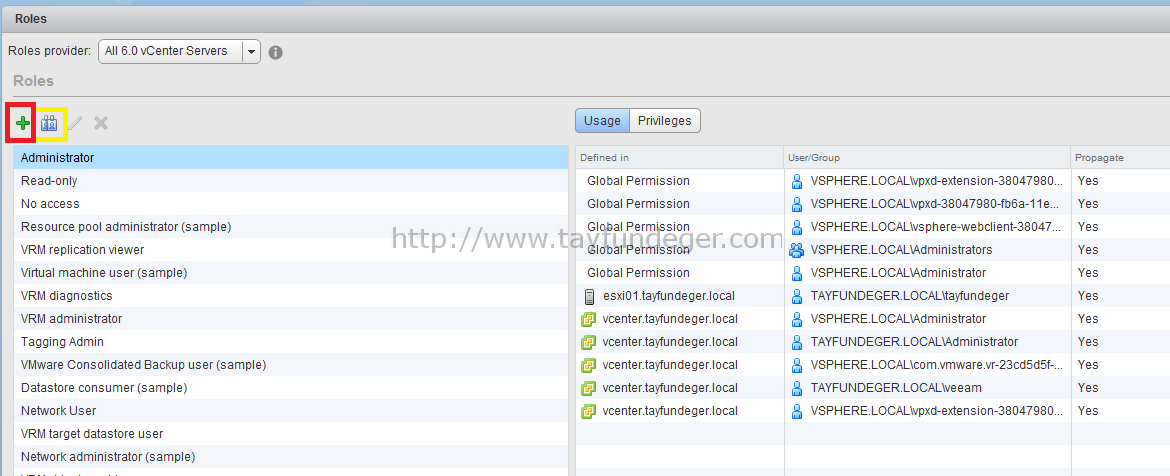The height and width of the screenshot is (476, 1170).
Task: Click the green plus Create role icon
Action: (23, 123)
